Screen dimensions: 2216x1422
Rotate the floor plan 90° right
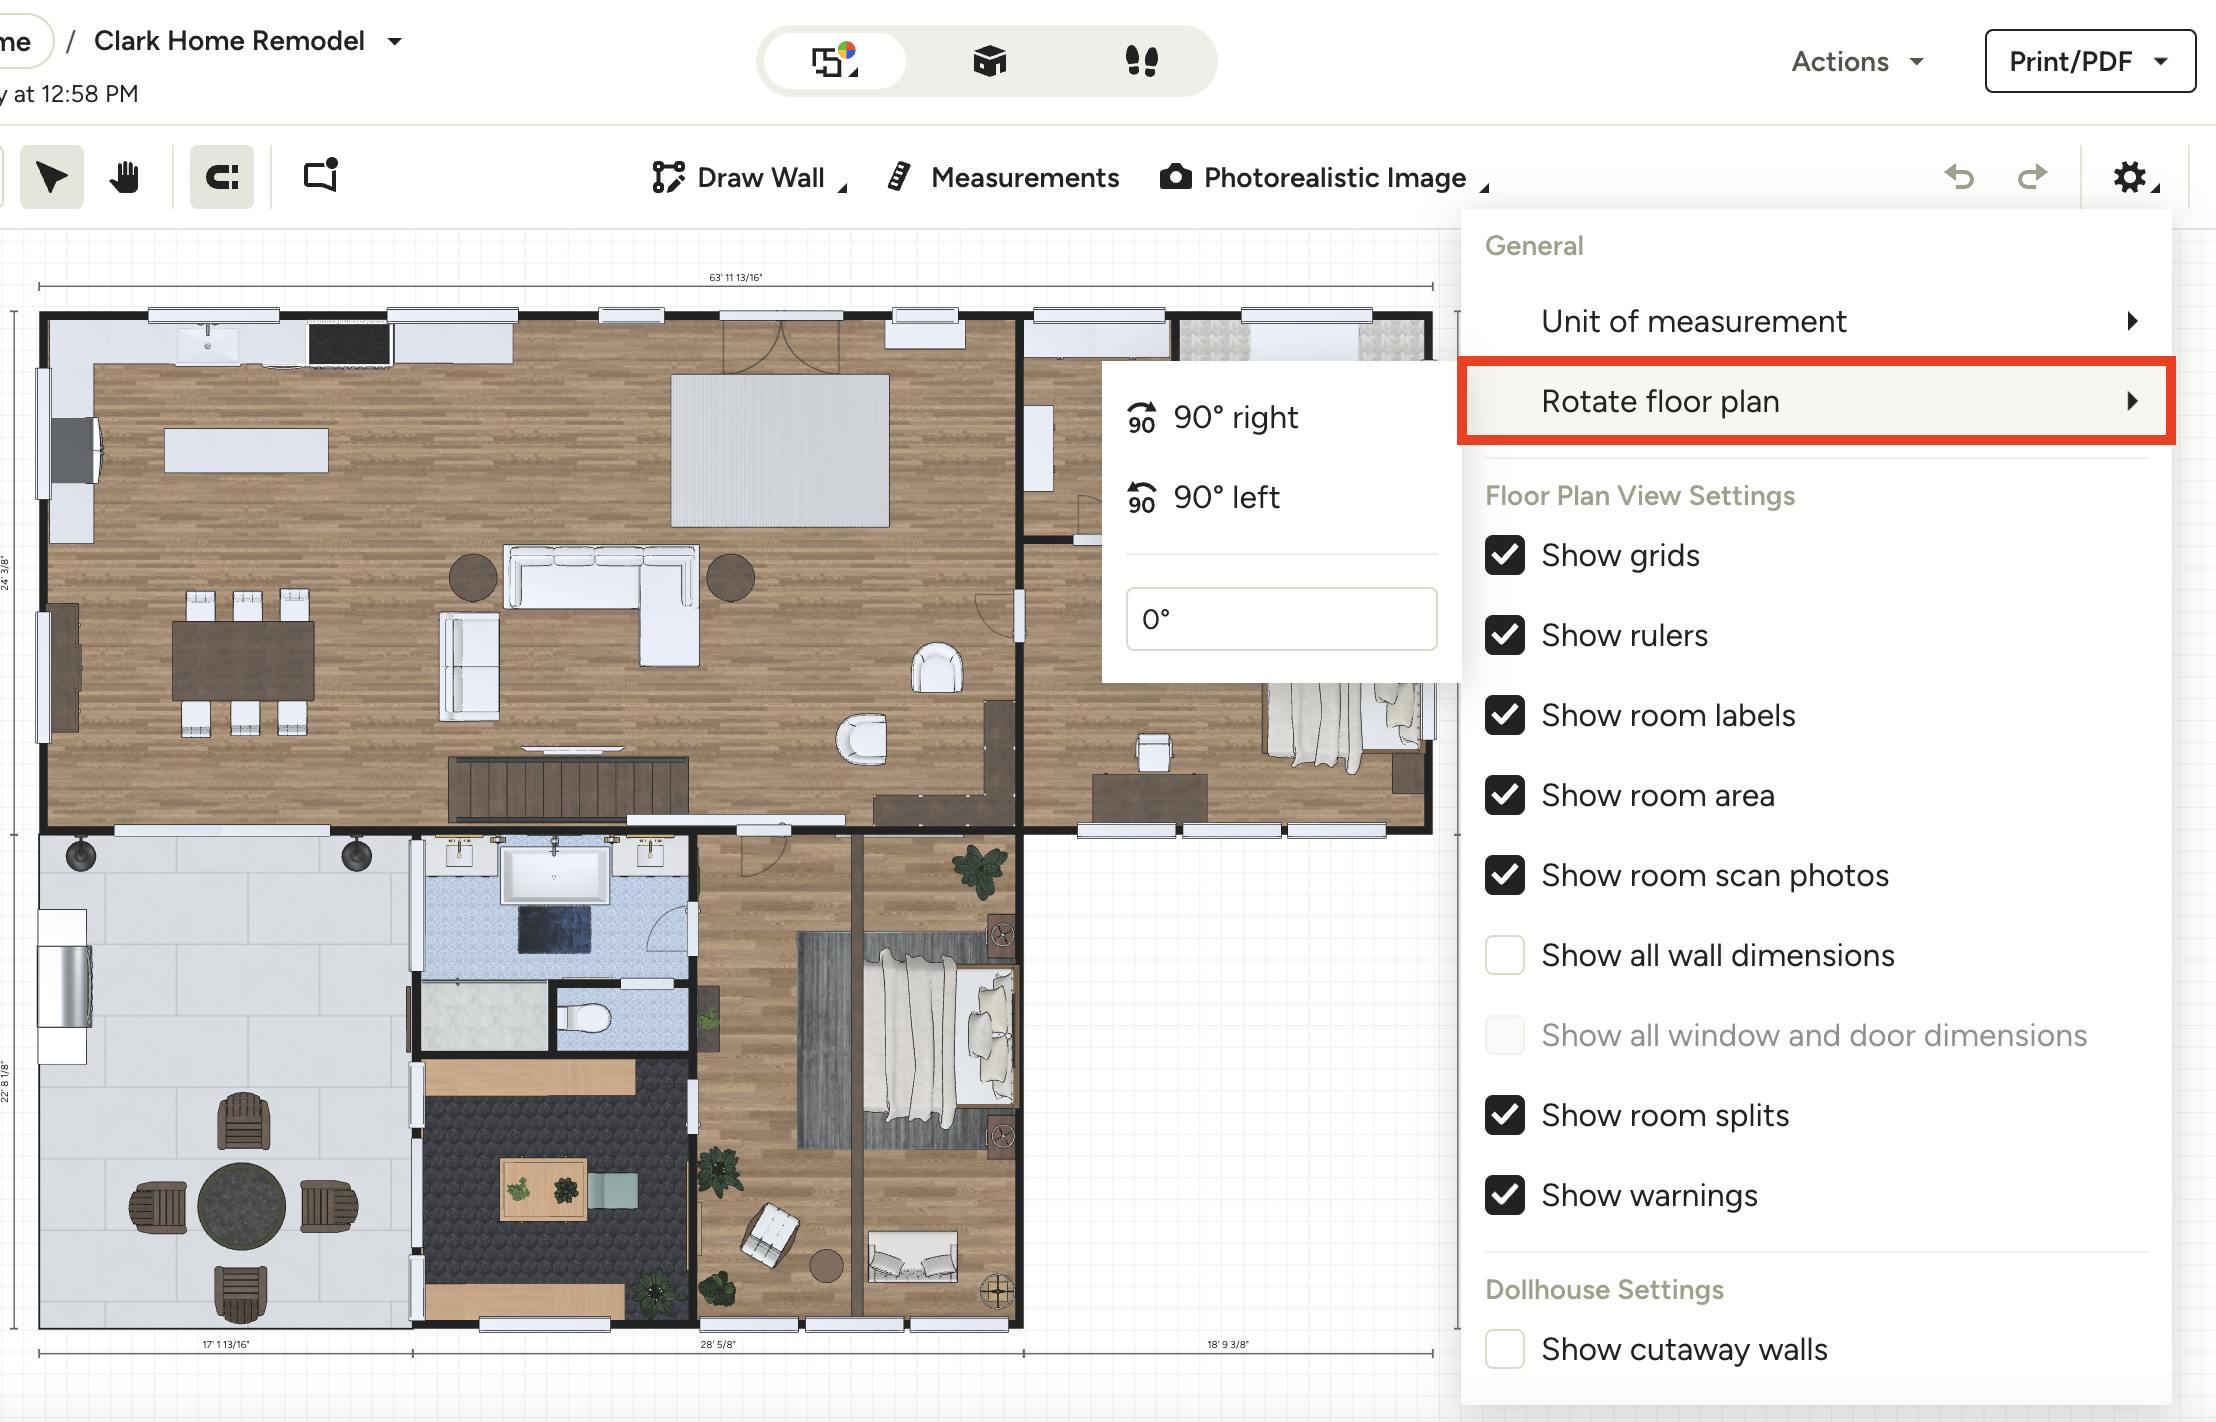(1237, 417)
